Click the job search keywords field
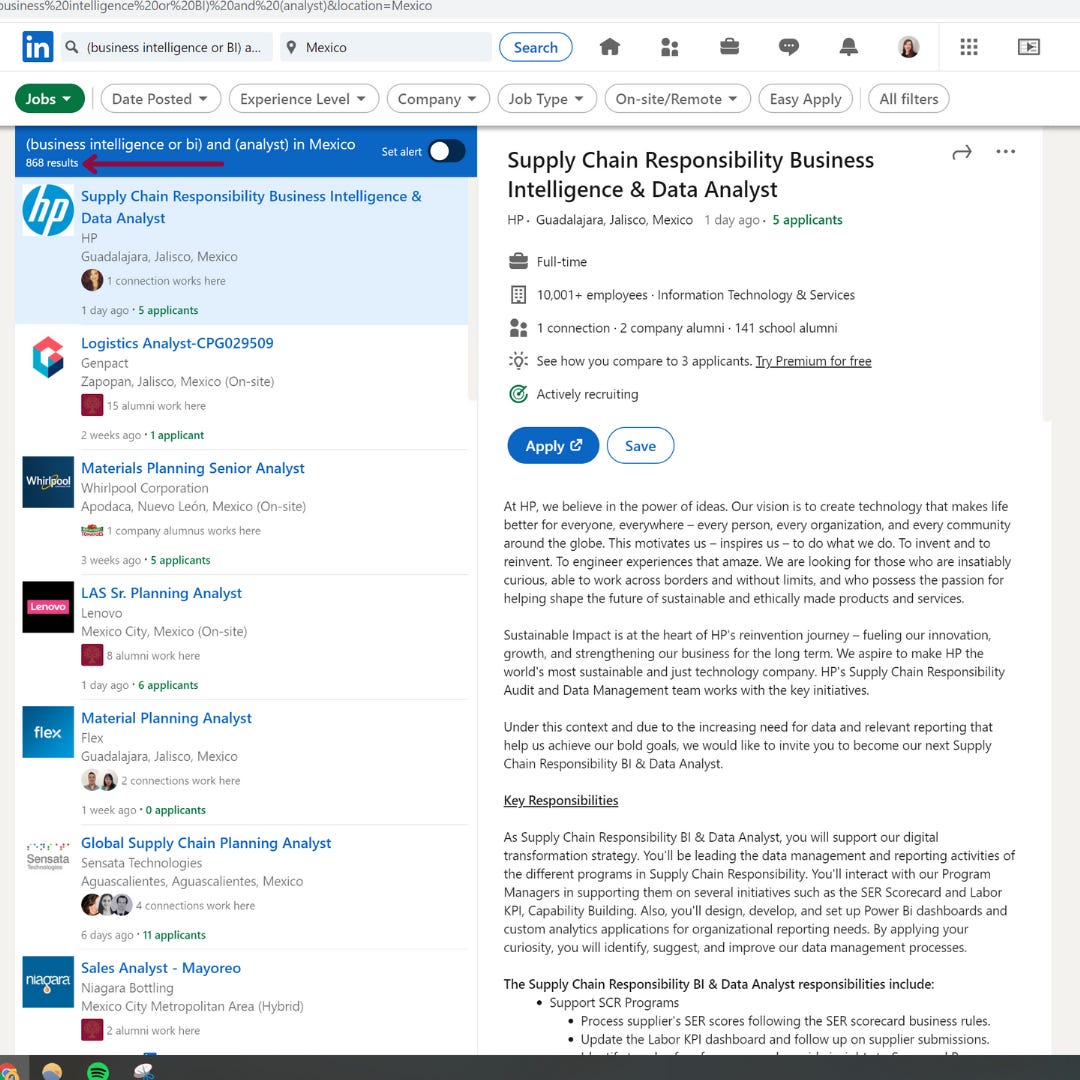 point(167,47)
